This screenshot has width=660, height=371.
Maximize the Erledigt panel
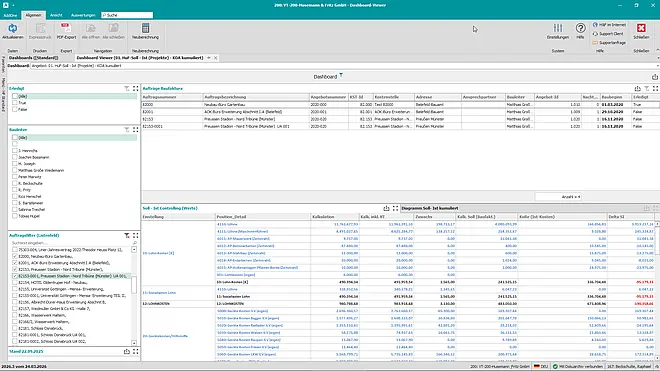[136, 88]
